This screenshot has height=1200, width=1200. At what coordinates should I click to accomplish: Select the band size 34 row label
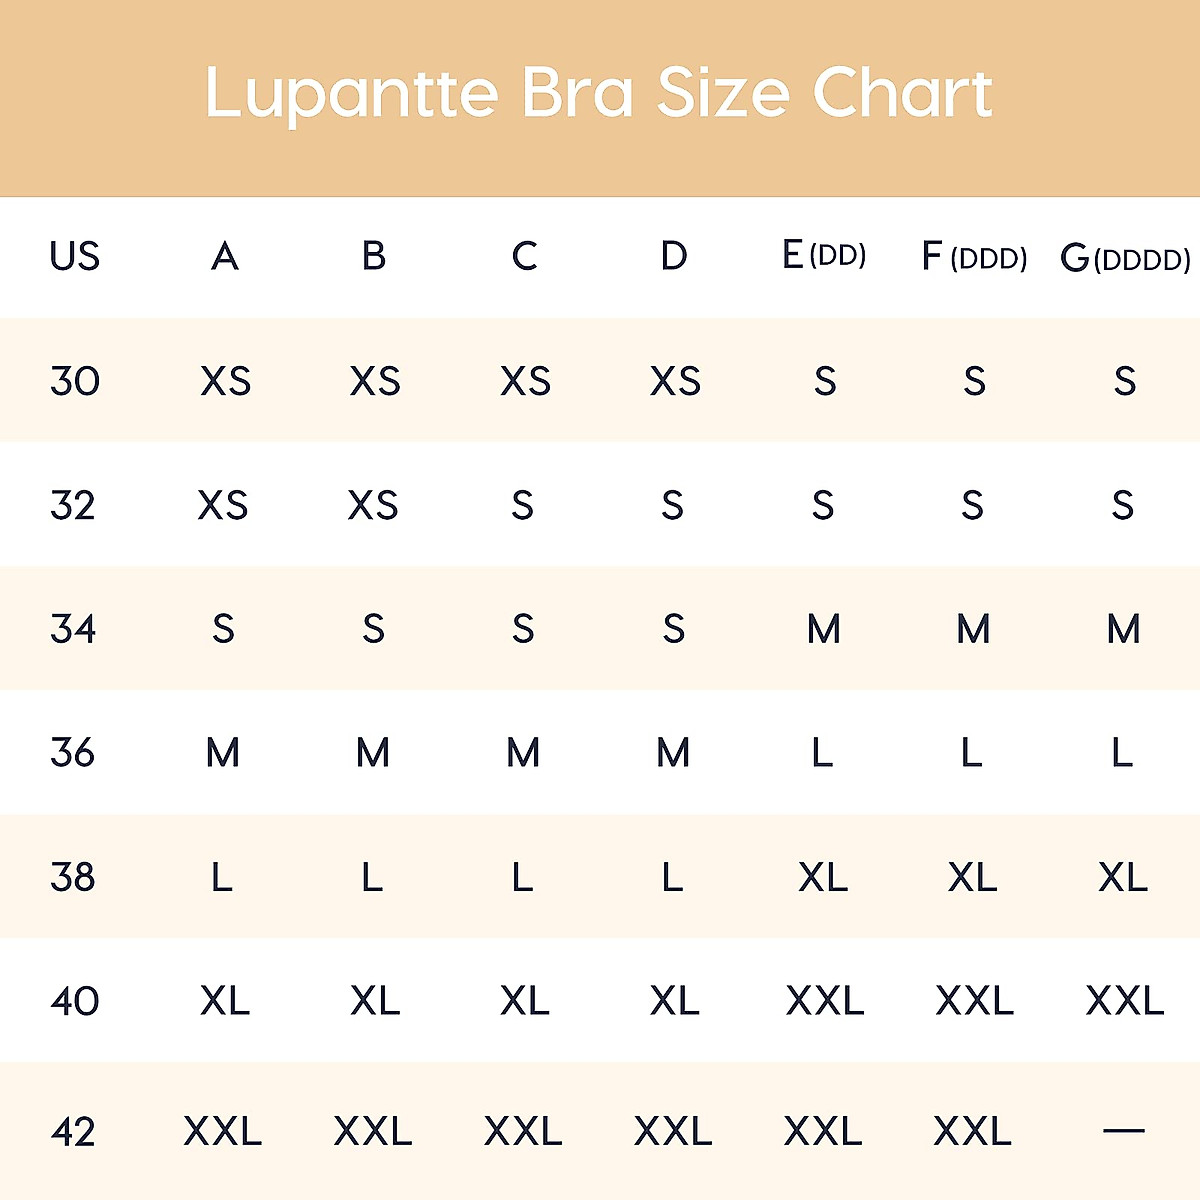pos(73,629)
